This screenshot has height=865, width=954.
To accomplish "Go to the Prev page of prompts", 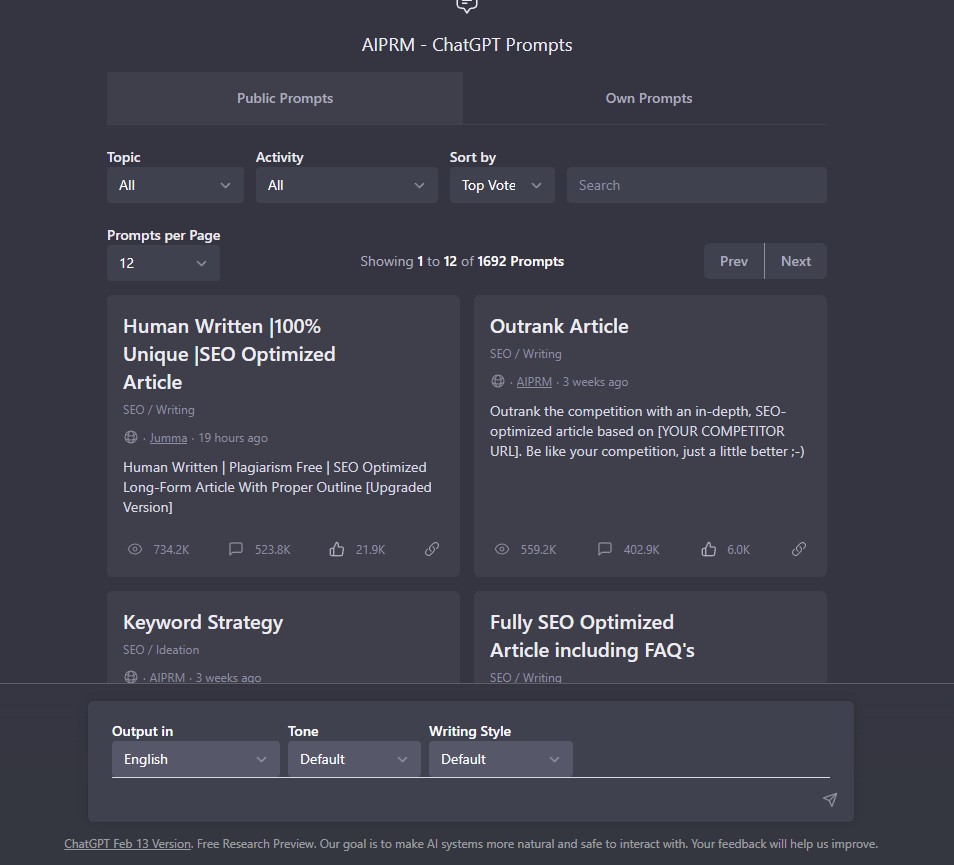I will pos(734,261).
